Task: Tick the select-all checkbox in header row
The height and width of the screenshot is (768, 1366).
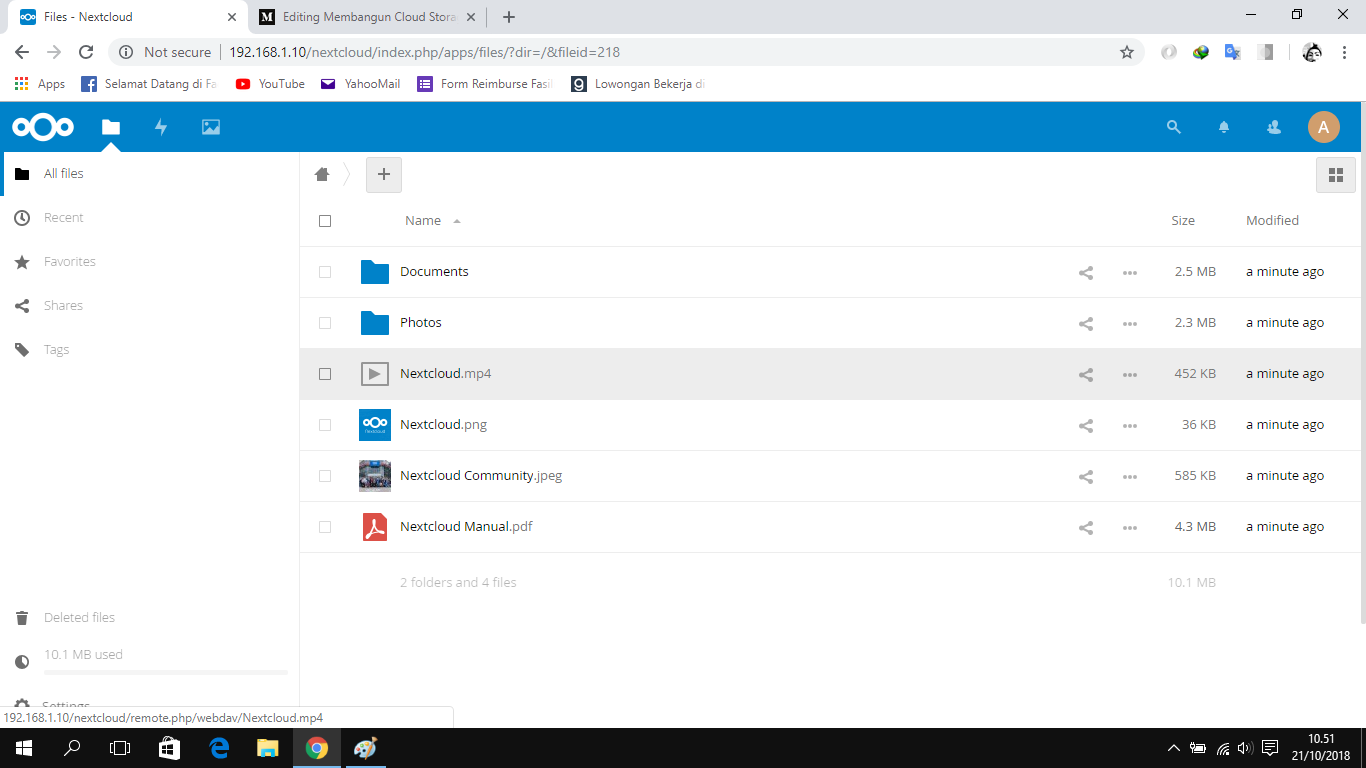Action: 325,221
